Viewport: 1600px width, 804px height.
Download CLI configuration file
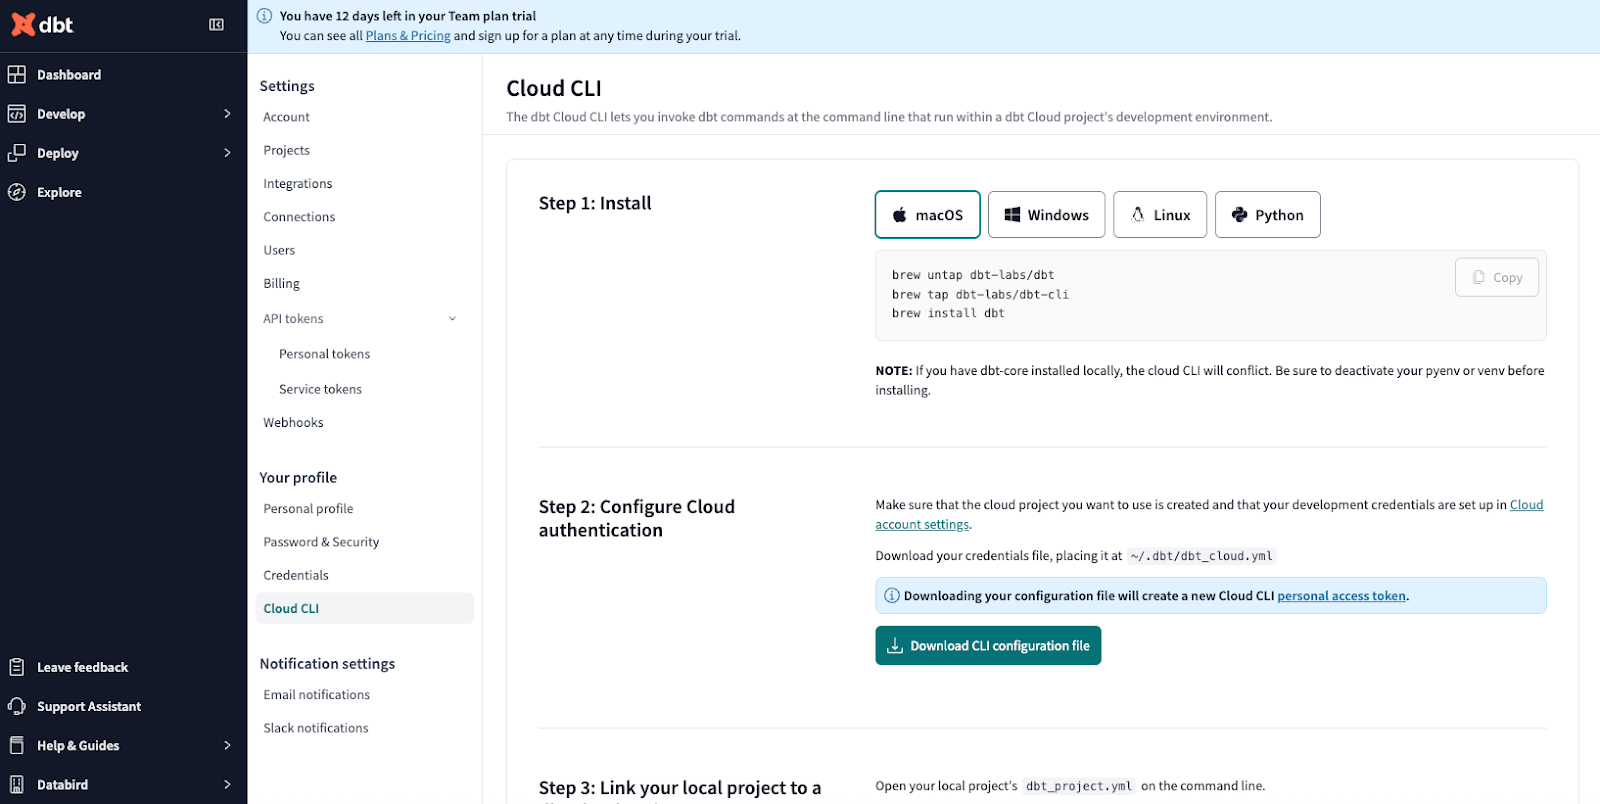pyautogui.click(x=988, y=645)
